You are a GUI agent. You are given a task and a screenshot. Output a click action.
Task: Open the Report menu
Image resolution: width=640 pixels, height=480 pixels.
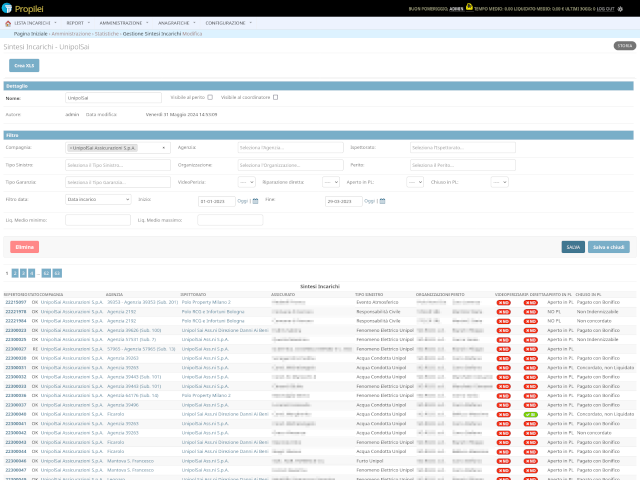pos(78,23)
